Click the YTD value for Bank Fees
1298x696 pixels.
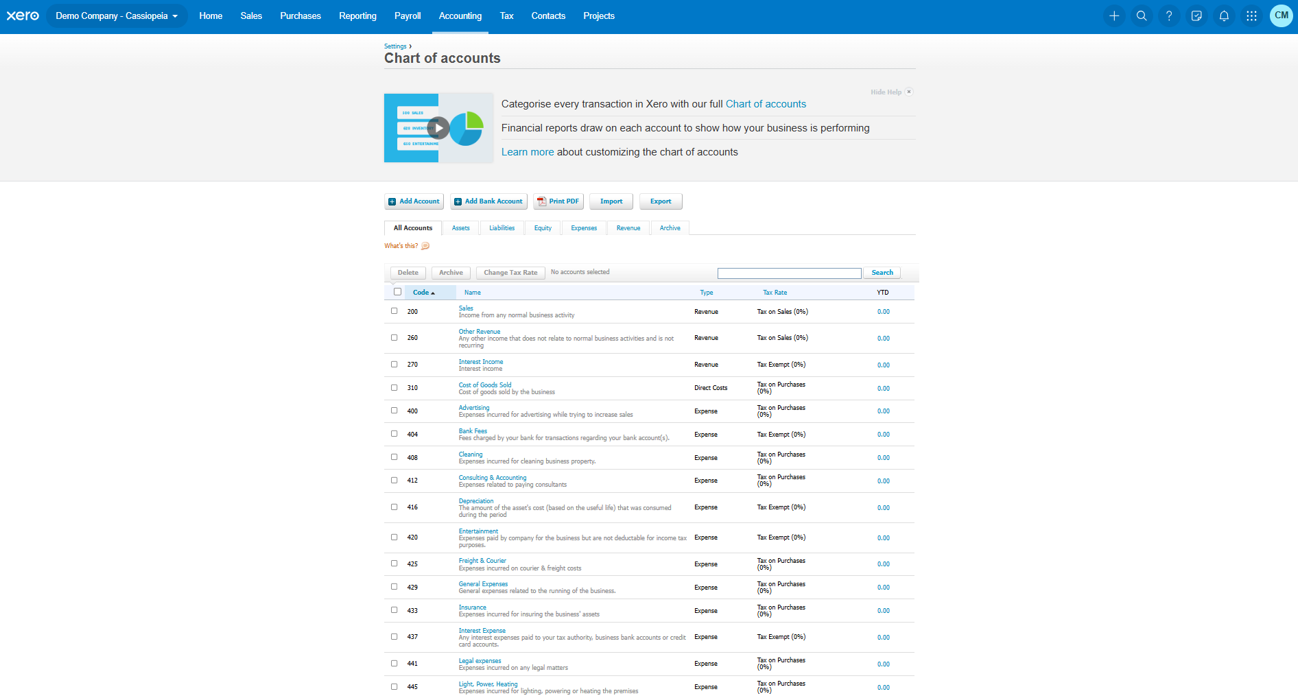click(883, 434)
